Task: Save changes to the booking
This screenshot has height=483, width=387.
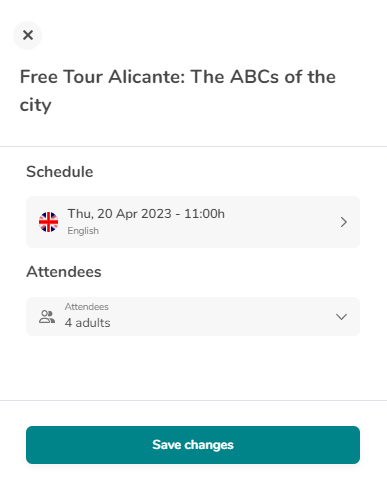Action: 193,445
